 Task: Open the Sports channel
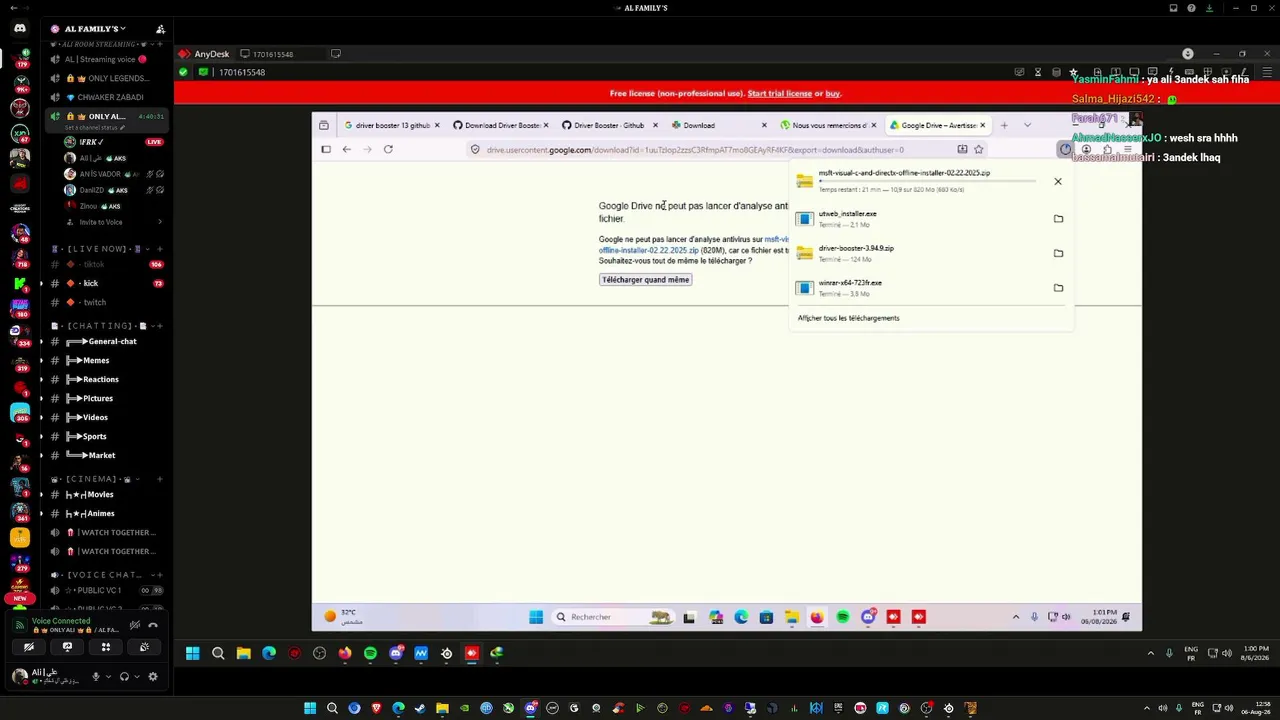click(x=105, y=436)
